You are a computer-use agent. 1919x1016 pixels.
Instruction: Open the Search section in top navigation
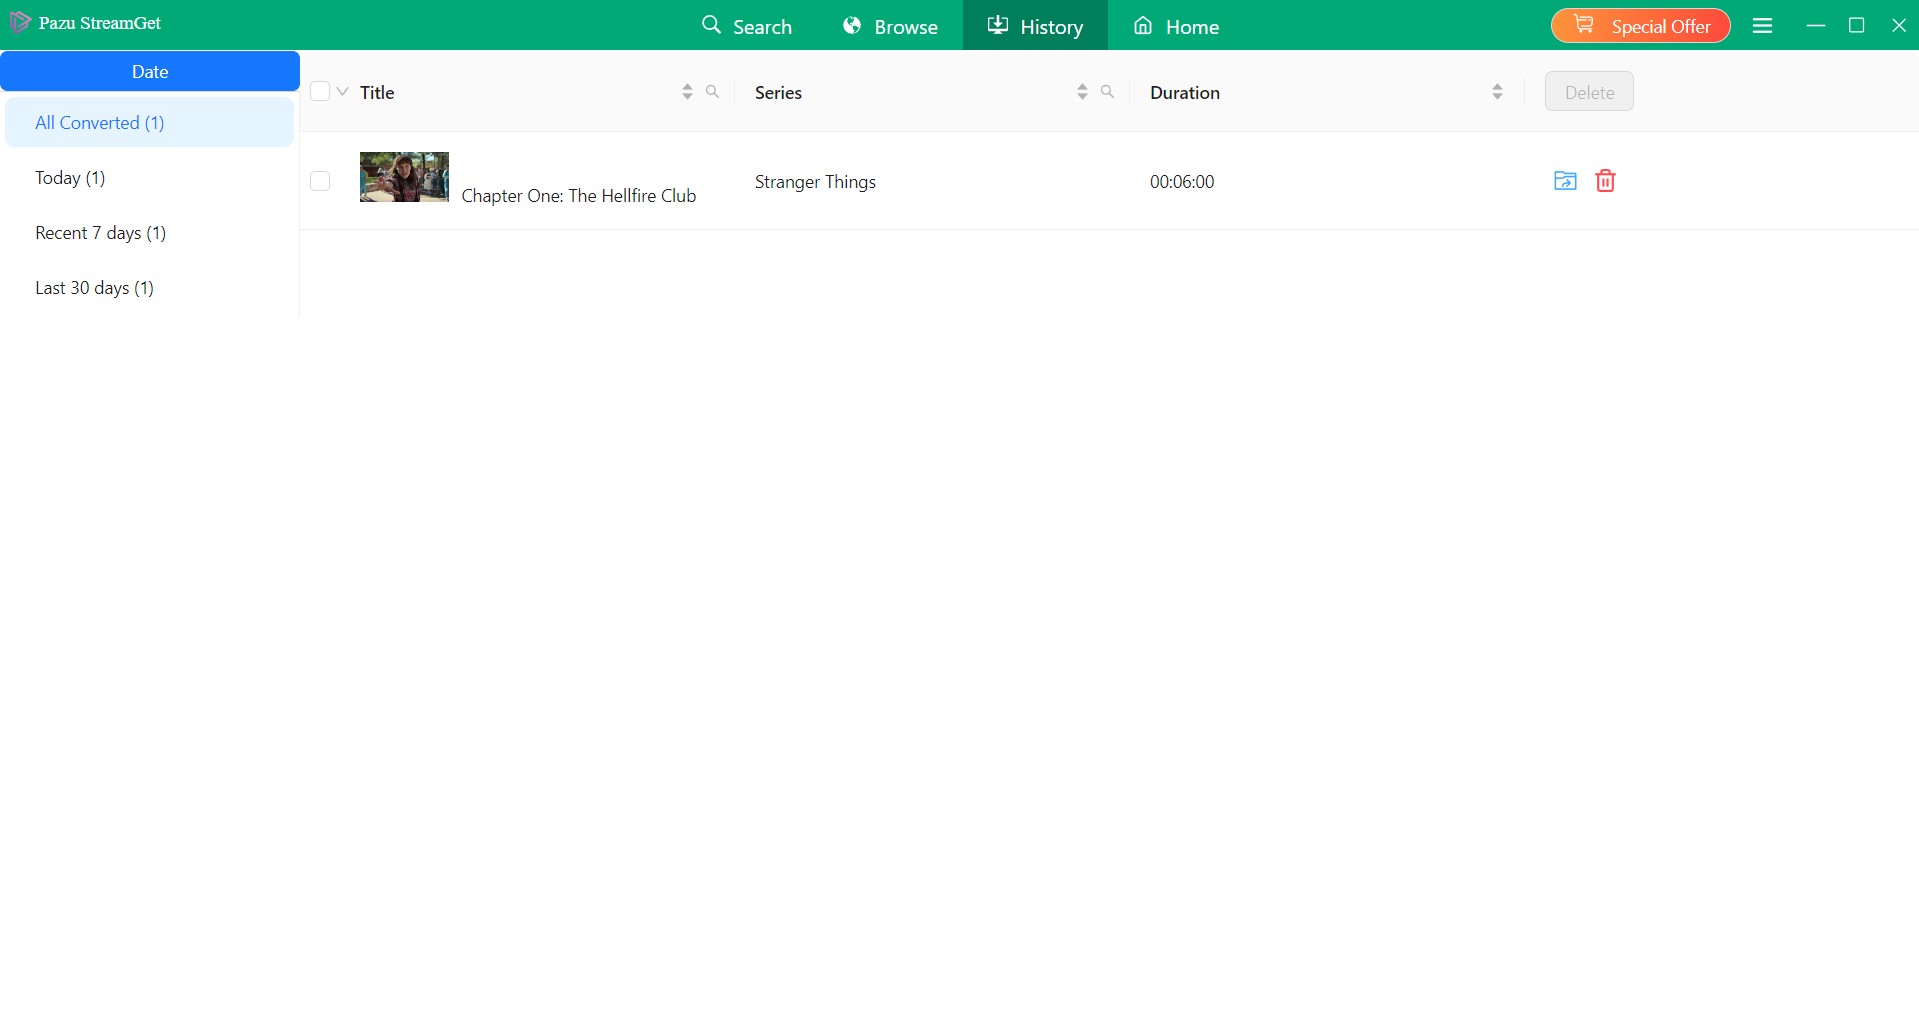point(747,25)
